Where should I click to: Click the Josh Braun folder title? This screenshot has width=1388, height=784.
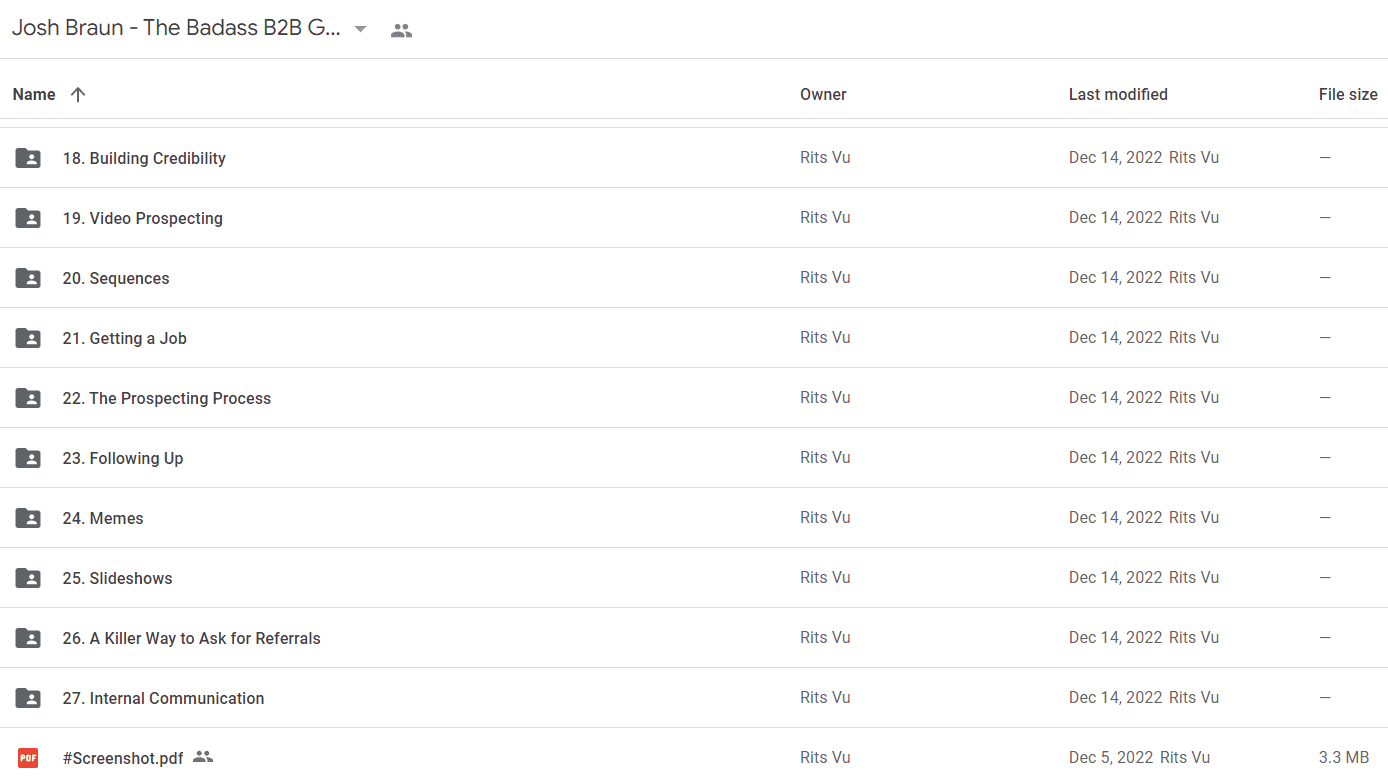point(176,28)
